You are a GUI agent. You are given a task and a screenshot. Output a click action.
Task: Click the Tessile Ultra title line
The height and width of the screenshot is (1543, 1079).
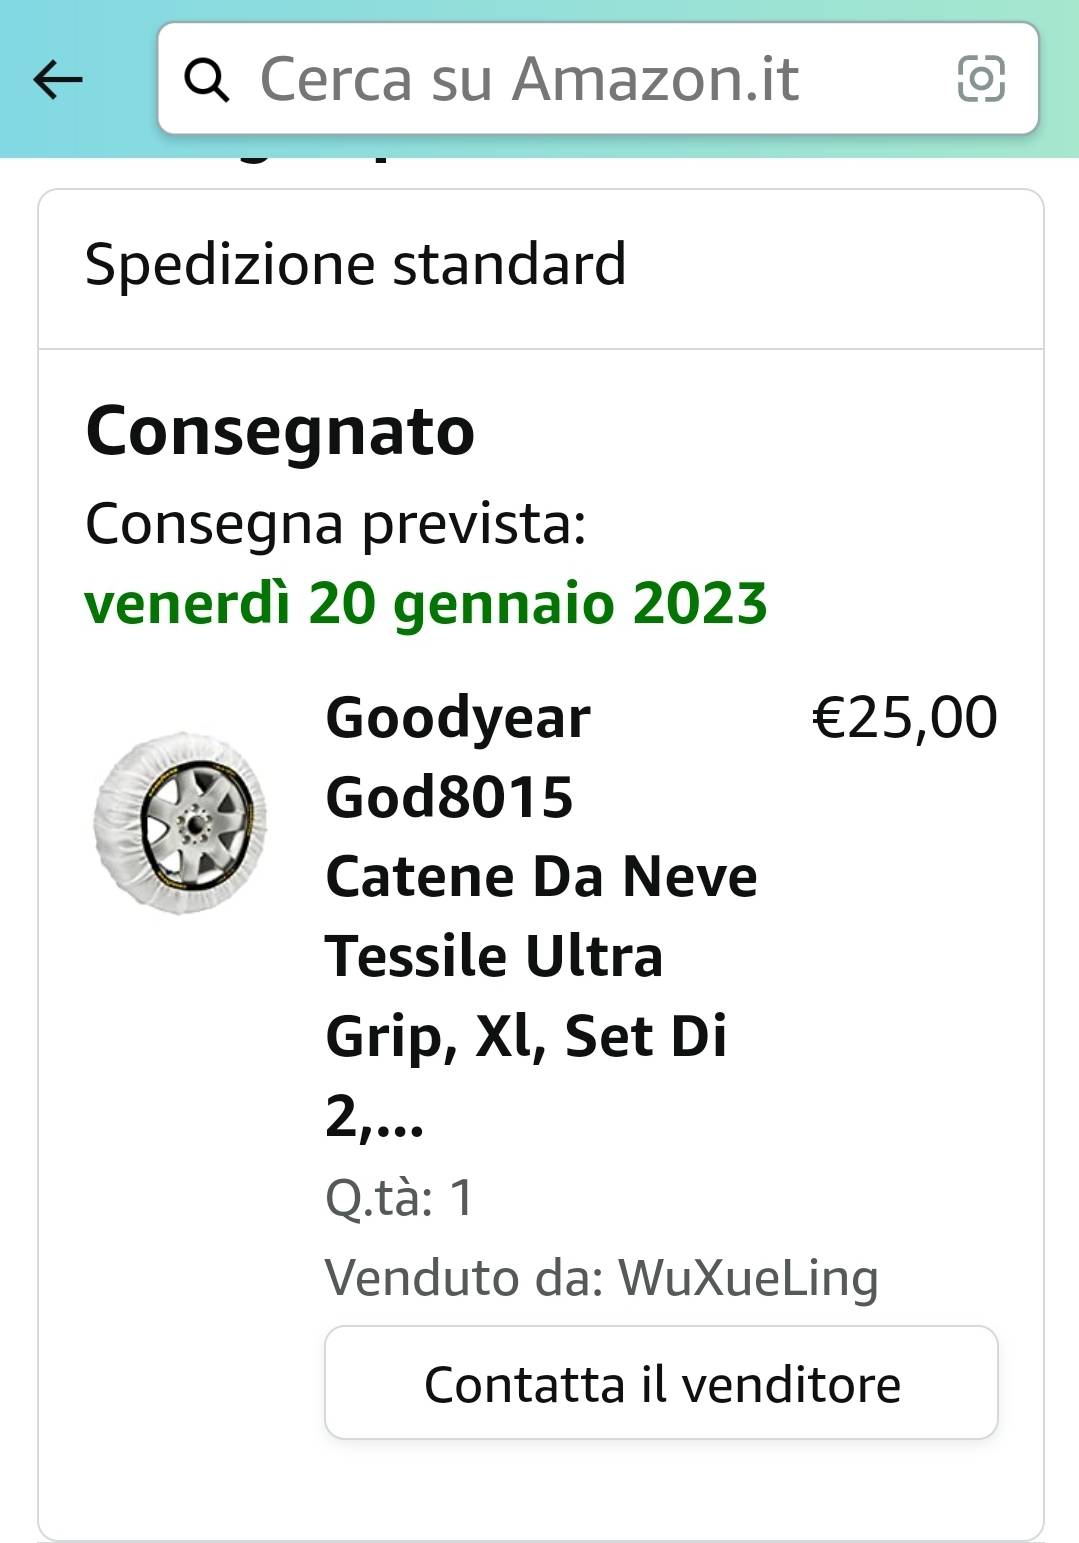[494, 956]
